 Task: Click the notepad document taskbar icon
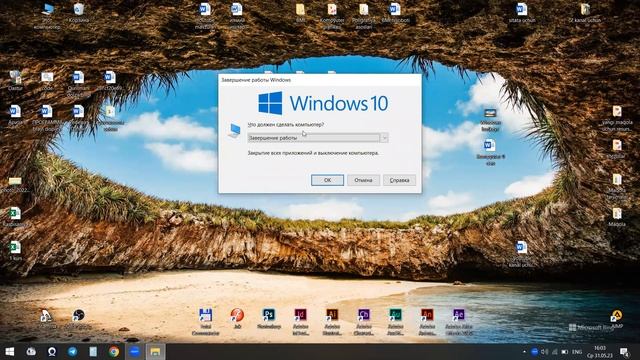(93, 351)
